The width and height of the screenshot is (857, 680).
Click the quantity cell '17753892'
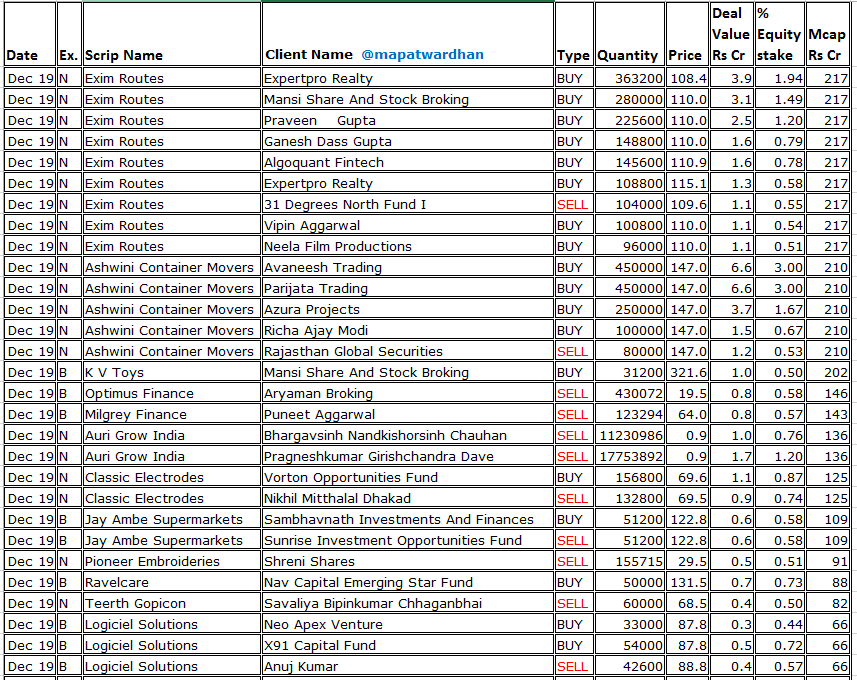coord(630,456)
